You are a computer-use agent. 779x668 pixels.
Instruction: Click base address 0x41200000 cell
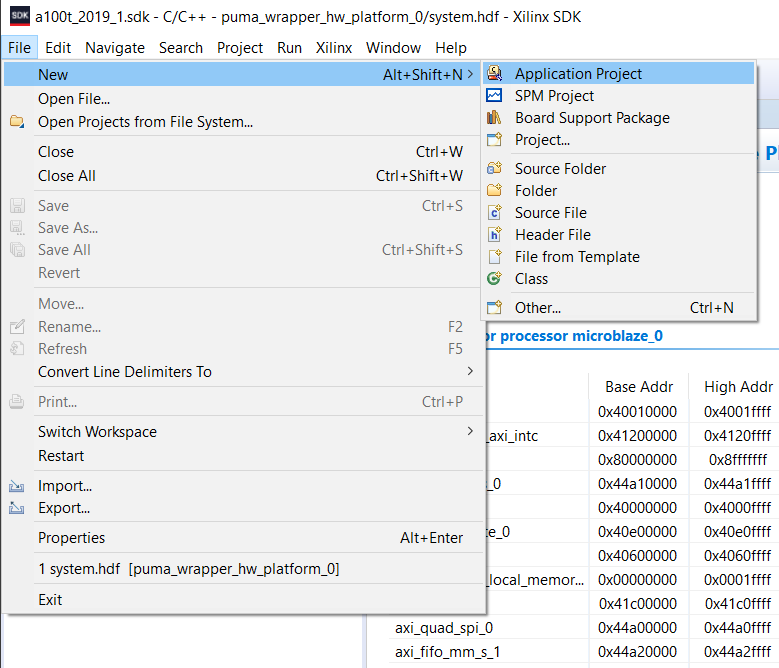tap(637, 436)
